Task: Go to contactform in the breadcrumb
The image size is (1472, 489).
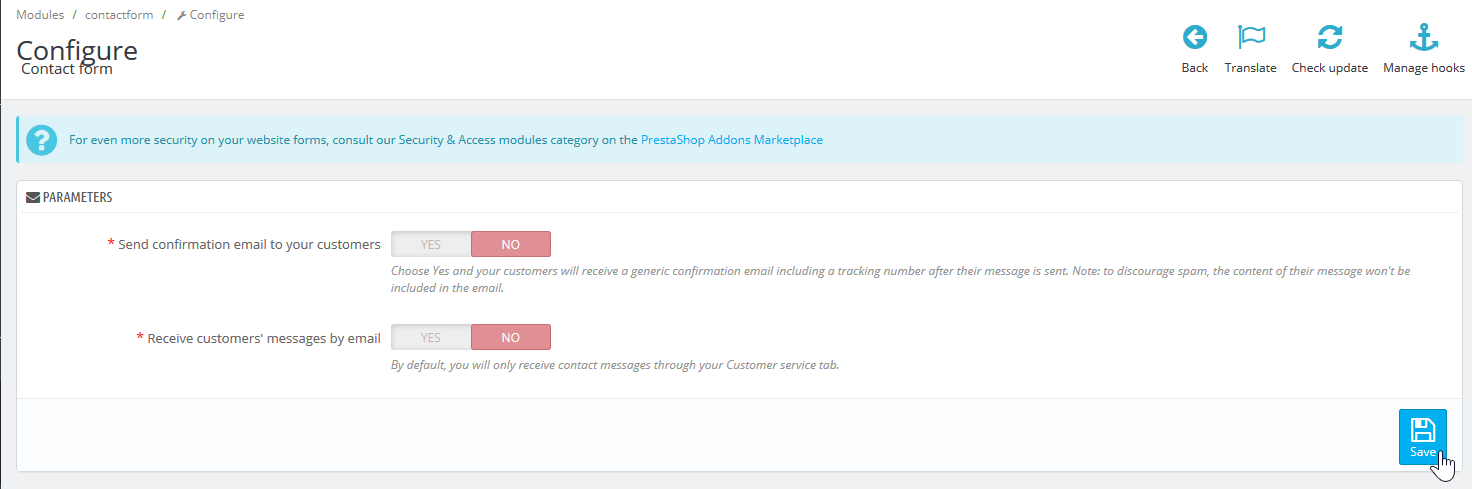Action: [119, 15]
